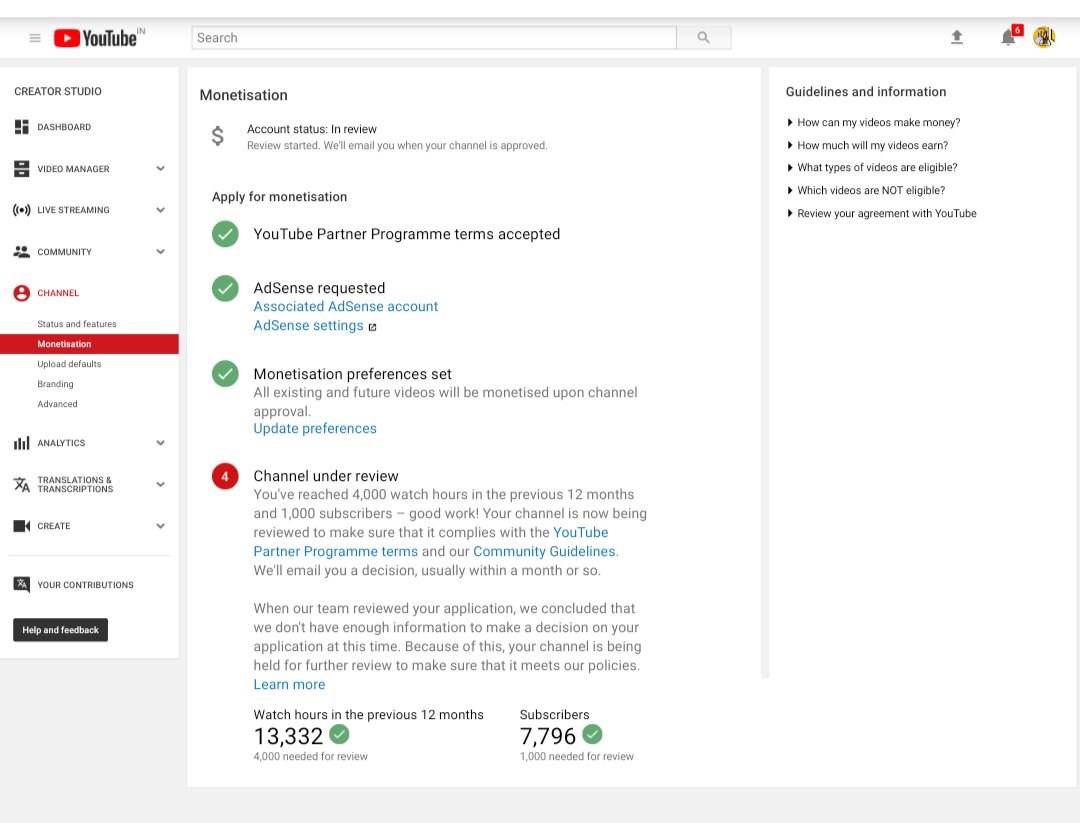Click green check beside Monetisation preferences set
Viewport: 1080px width, 823px height.
(x=225, y=374)
